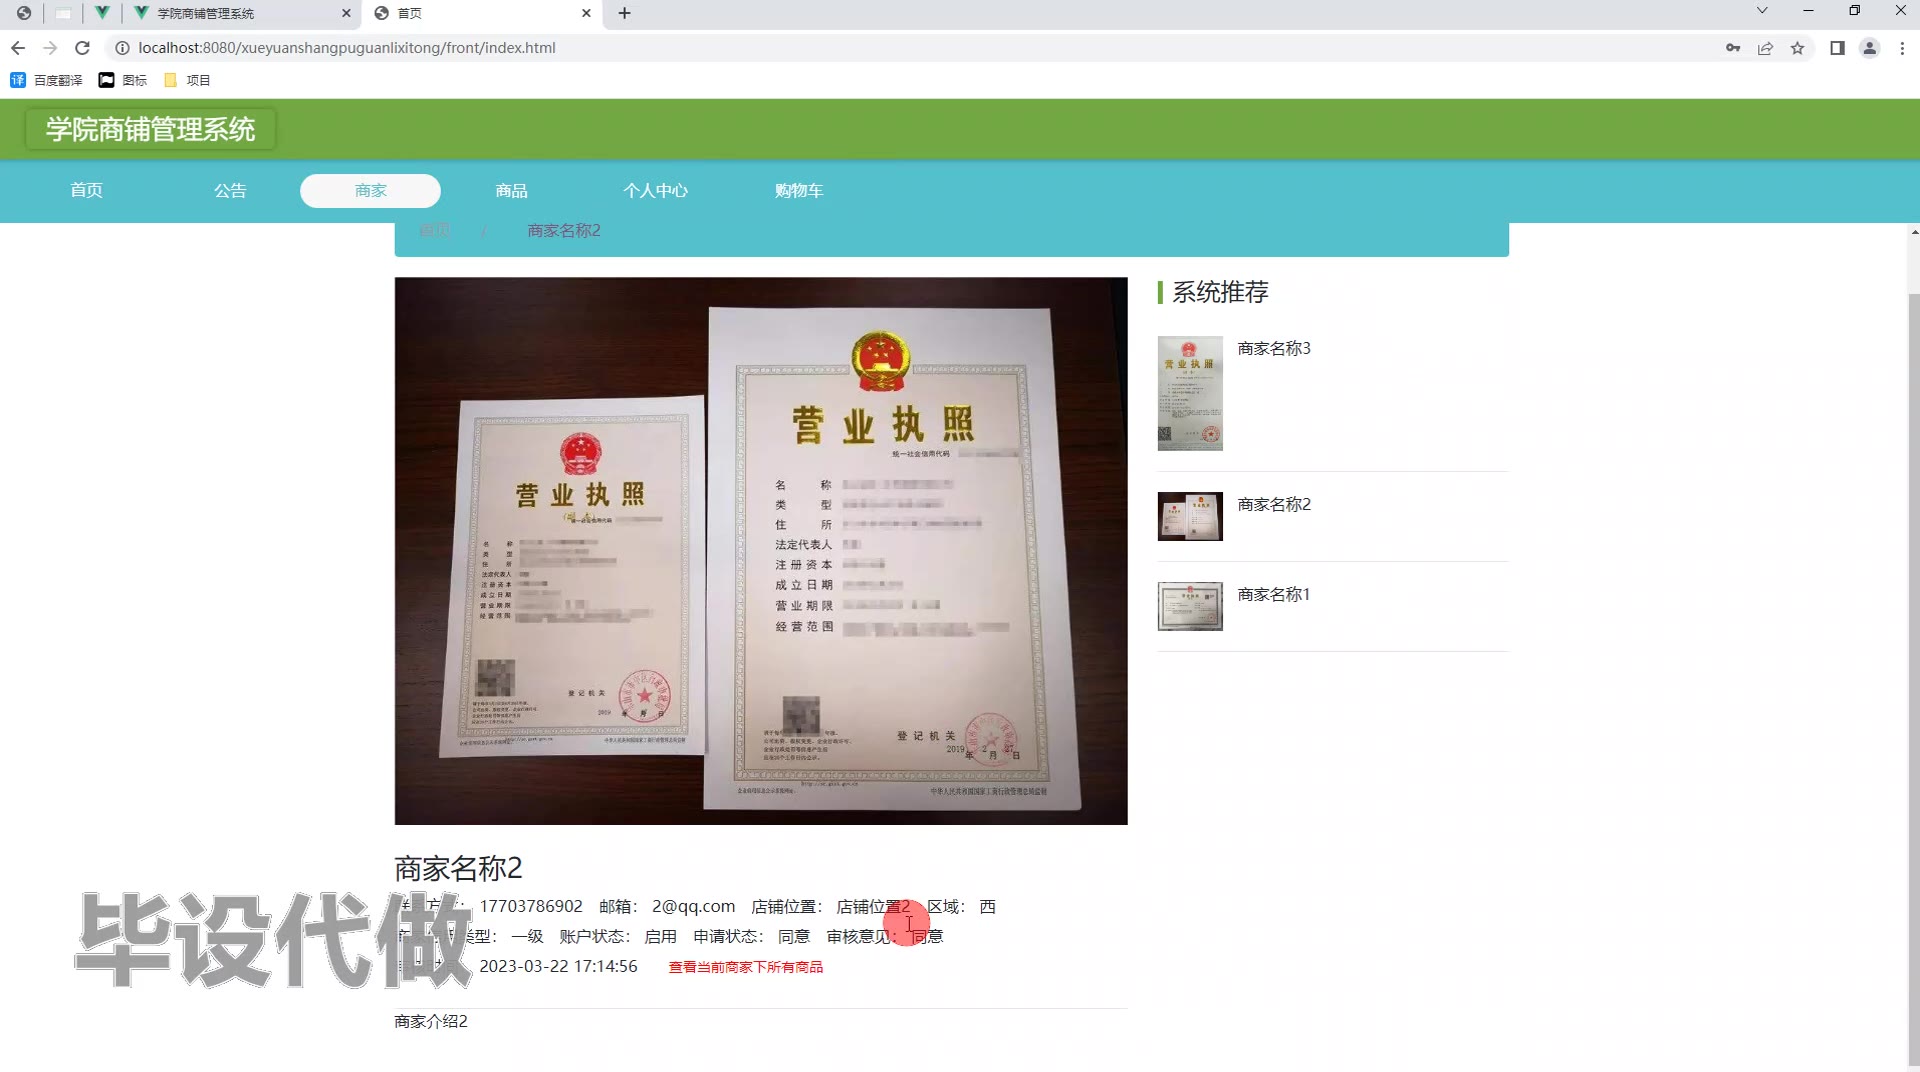Click the 商家名称2 recommendation title
The height and width of the screenshot is (1072, 1920).
[x=1274, y=504]
